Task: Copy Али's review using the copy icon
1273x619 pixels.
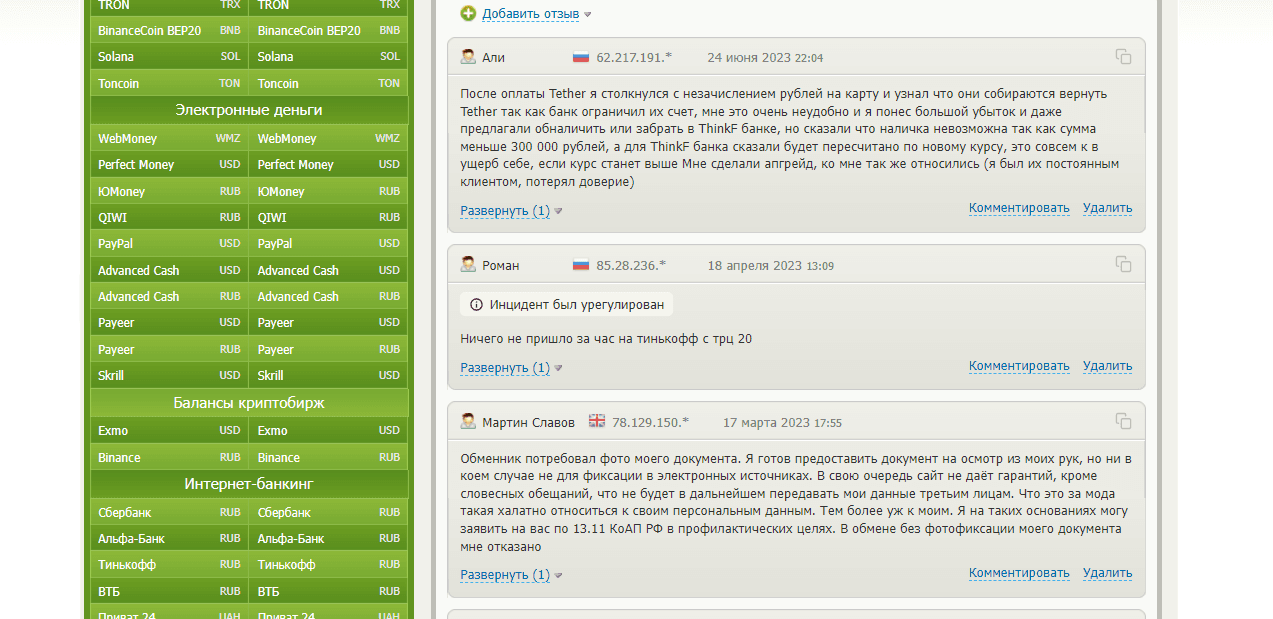Action: tap(1123, 57)
